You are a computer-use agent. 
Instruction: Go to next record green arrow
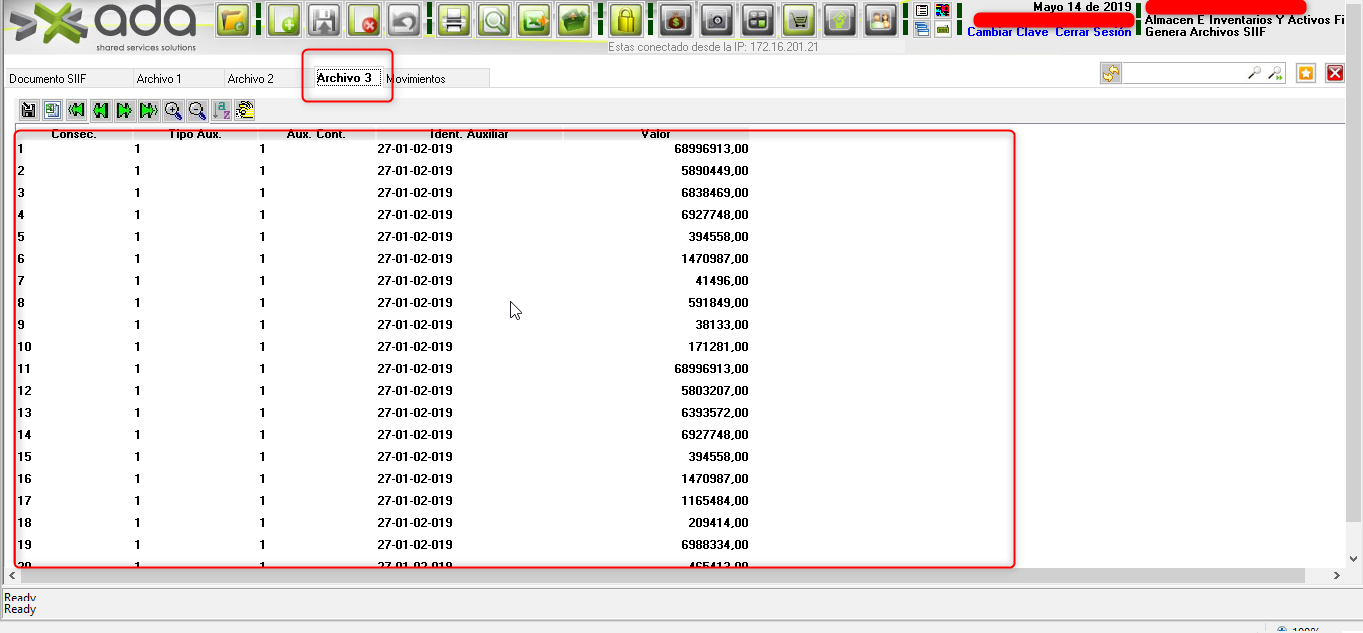pyautogui.click(x=124, y=110)
